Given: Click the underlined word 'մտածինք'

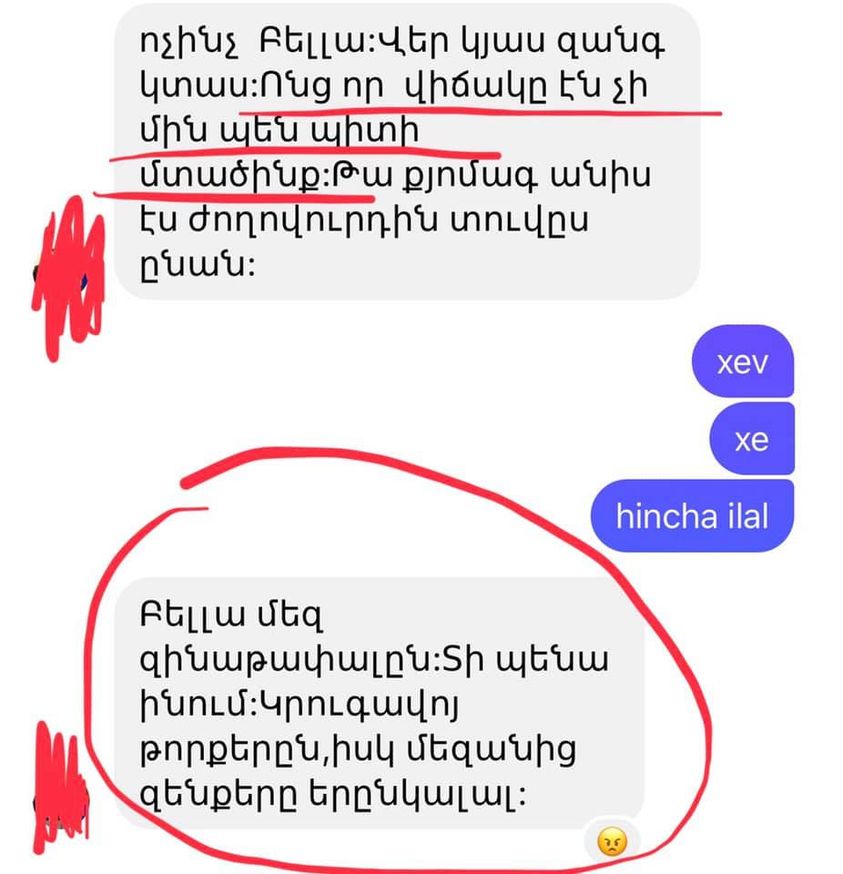Looking at the screenshot, I should [230, 176].
